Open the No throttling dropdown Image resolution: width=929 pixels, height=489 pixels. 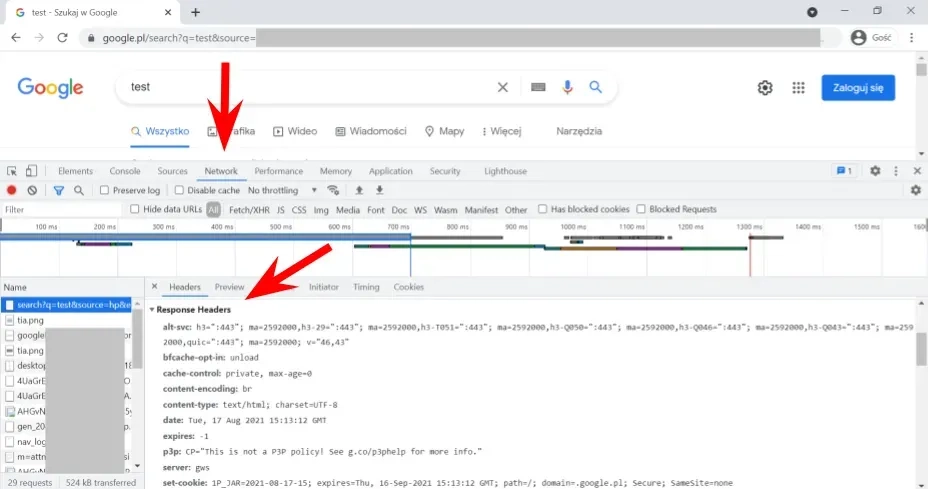(282, 190)
